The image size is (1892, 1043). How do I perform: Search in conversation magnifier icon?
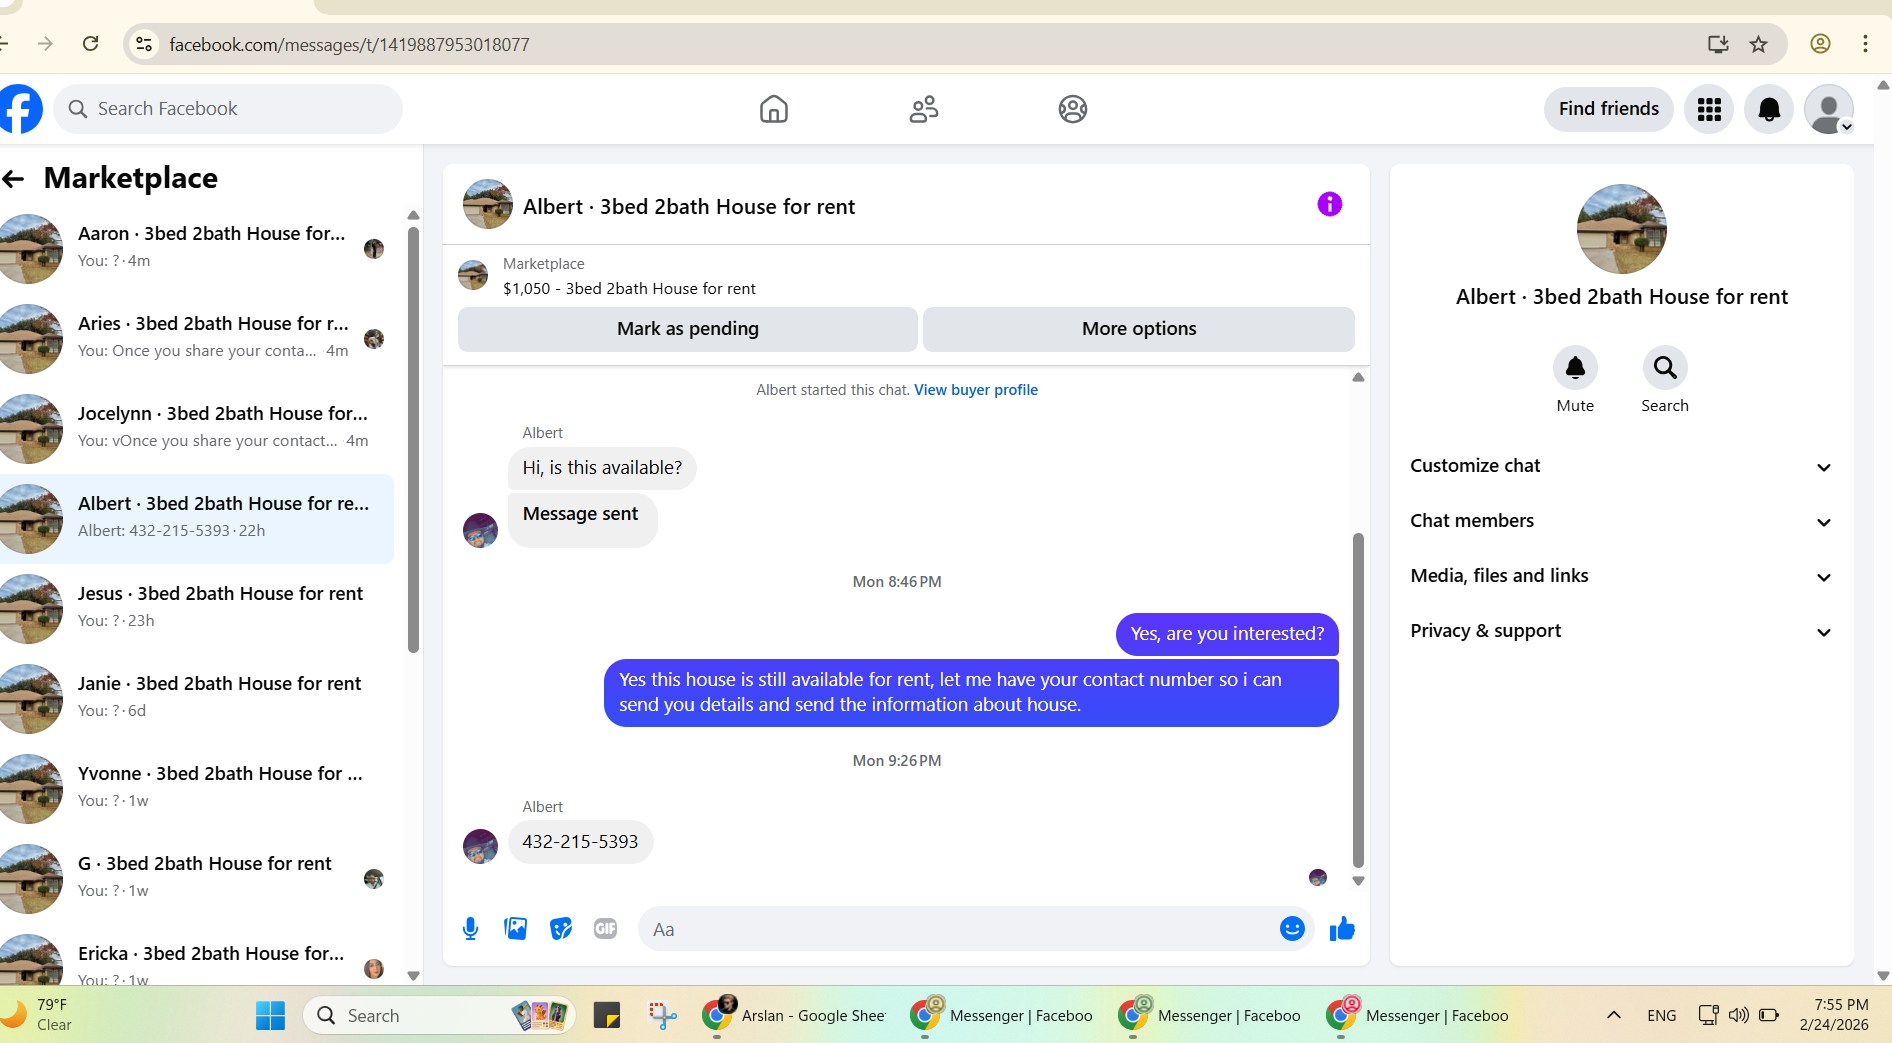coord(1665,368)
